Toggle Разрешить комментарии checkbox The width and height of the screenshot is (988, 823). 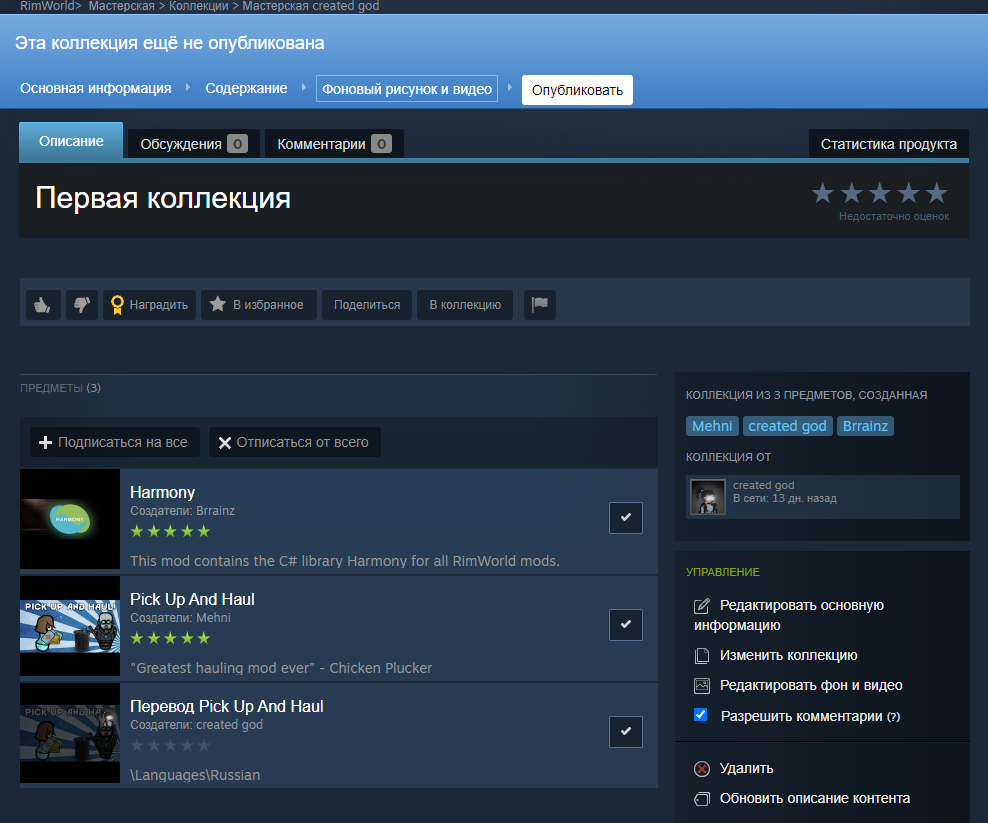(x=701, y=715)
